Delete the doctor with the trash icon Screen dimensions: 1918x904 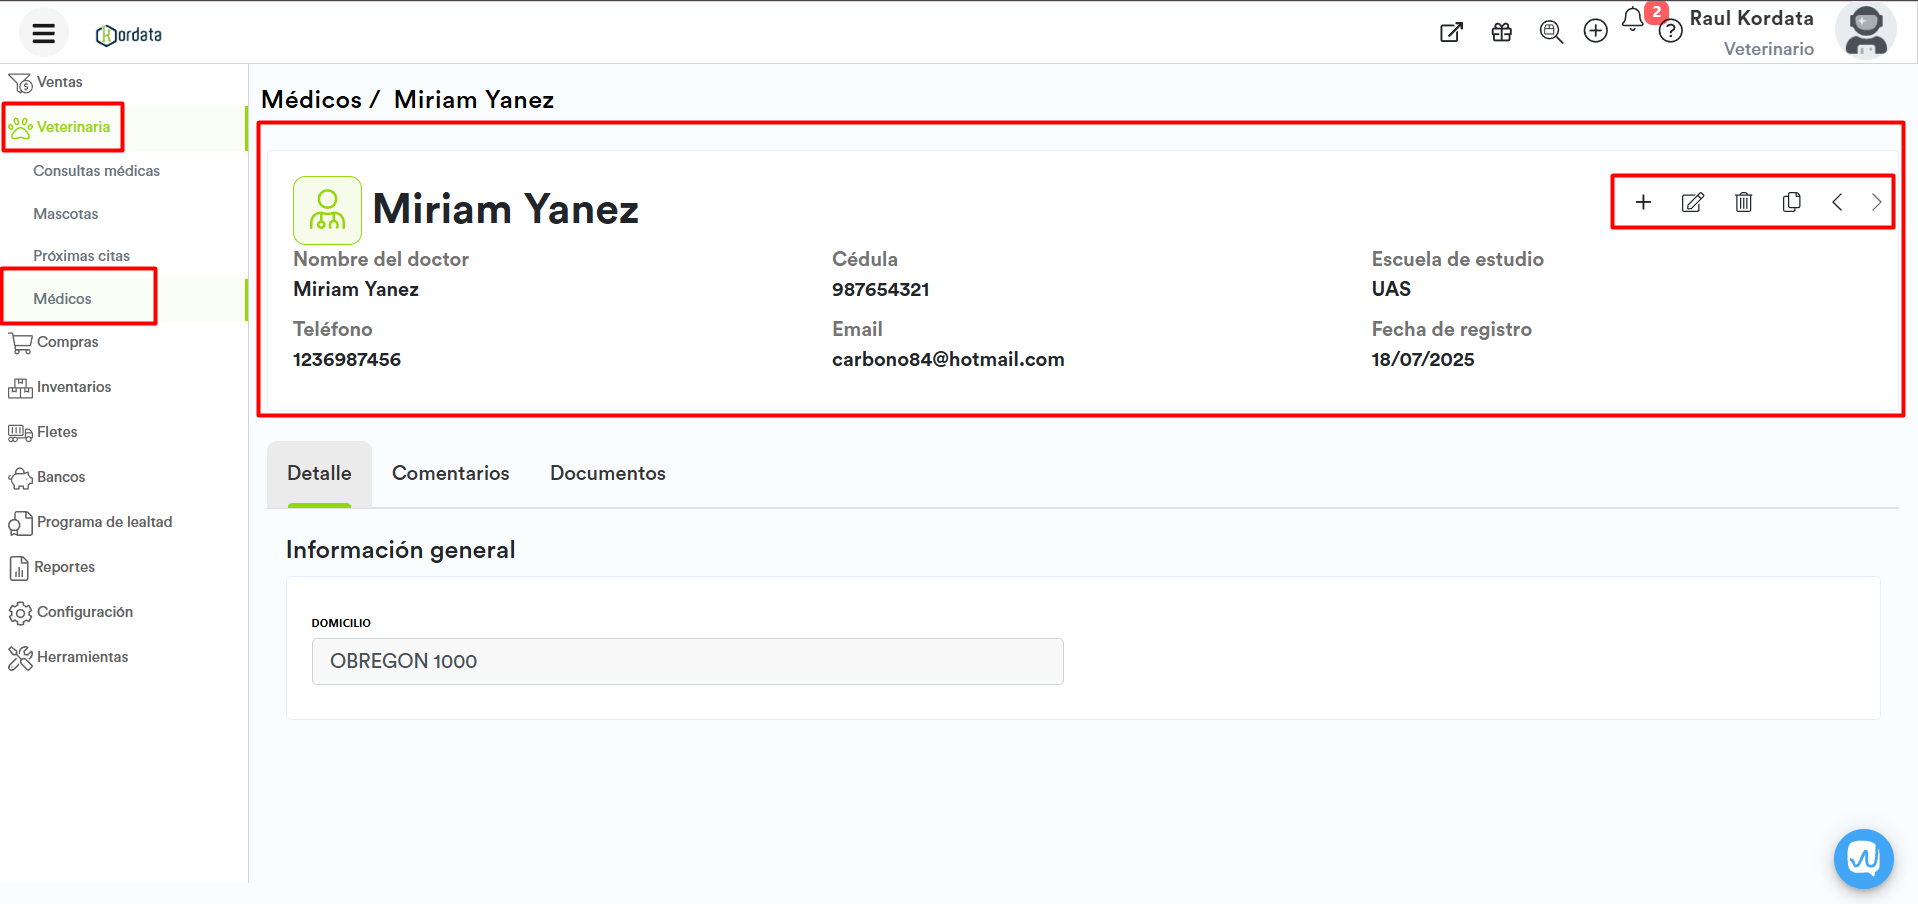point(1743,202)
